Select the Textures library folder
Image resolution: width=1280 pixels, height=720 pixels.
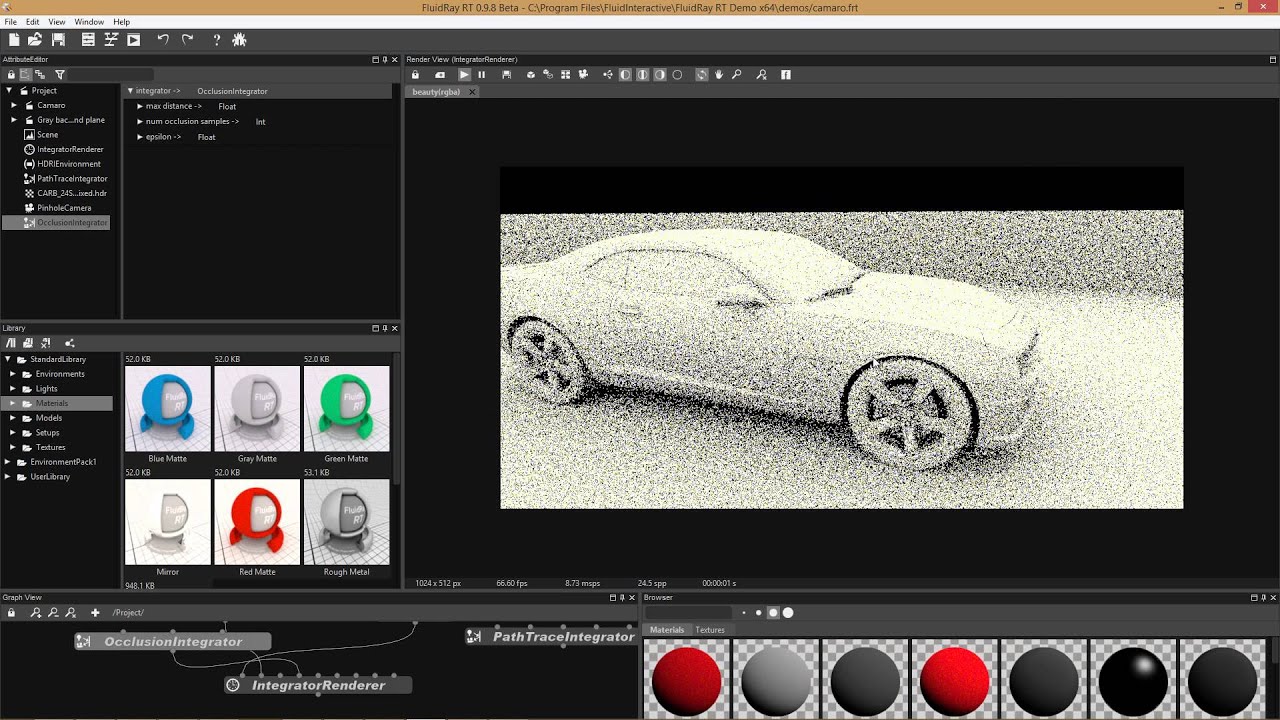[x=50, y=447]
